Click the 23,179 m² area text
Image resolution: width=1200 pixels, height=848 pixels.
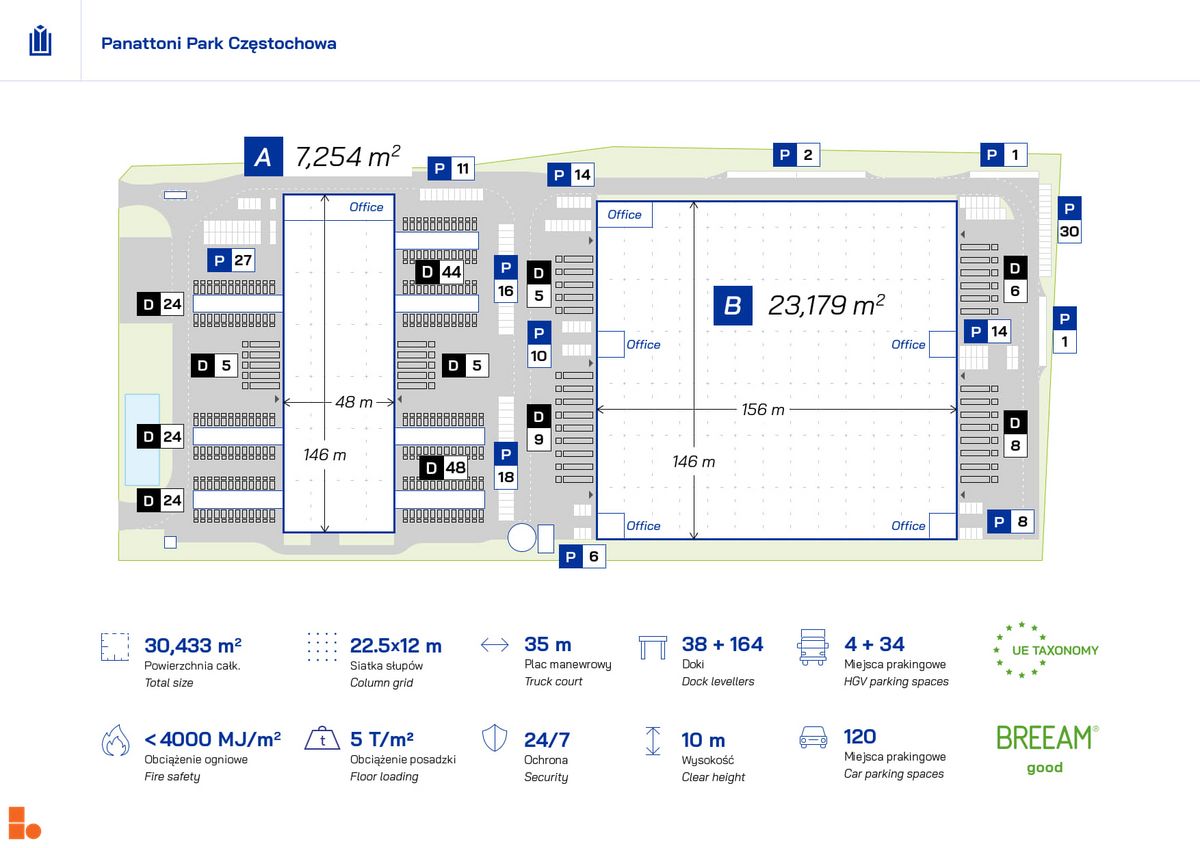click(826, 304)
